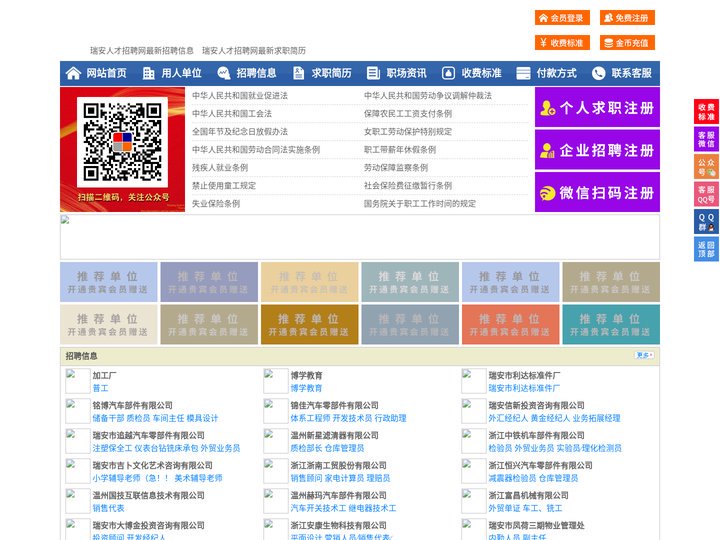
Task: Click the orange-red 推荐单位 tile in second row
Action: click(x=511, y=325)
